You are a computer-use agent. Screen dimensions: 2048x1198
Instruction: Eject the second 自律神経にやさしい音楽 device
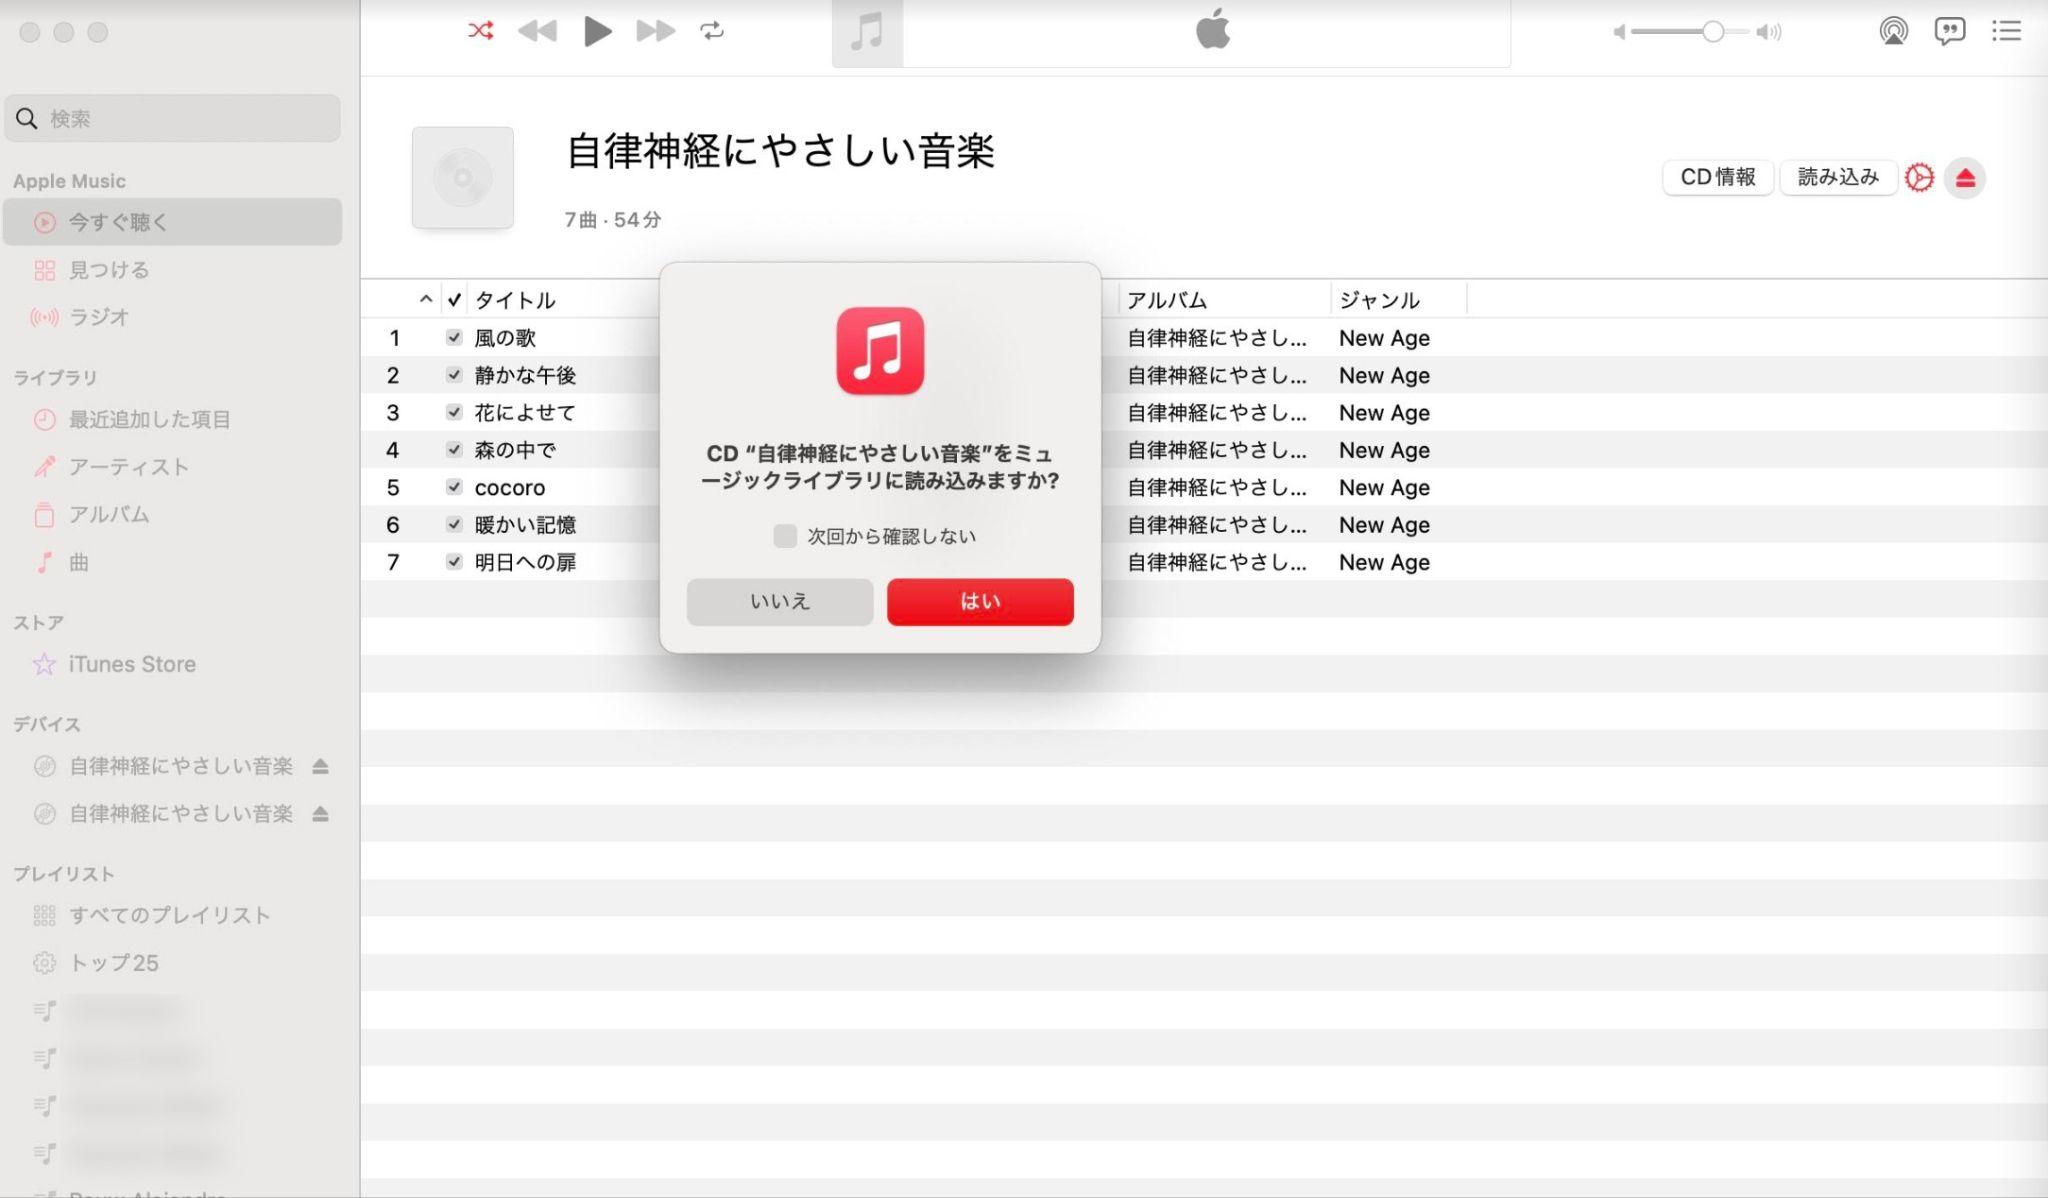point(320,814)
